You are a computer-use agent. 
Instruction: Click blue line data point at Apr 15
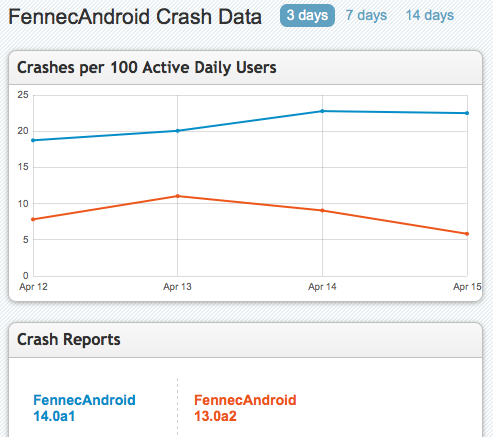(x=467, y=113)
